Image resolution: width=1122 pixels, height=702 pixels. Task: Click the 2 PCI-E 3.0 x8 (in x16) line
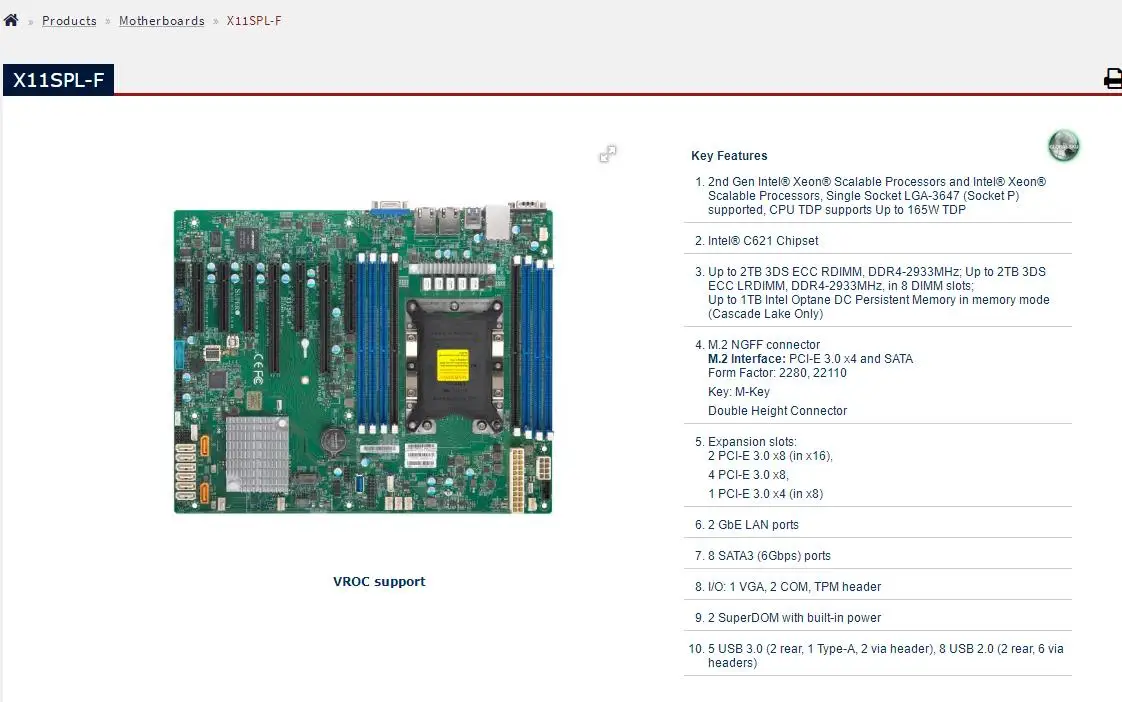point(770,456)
